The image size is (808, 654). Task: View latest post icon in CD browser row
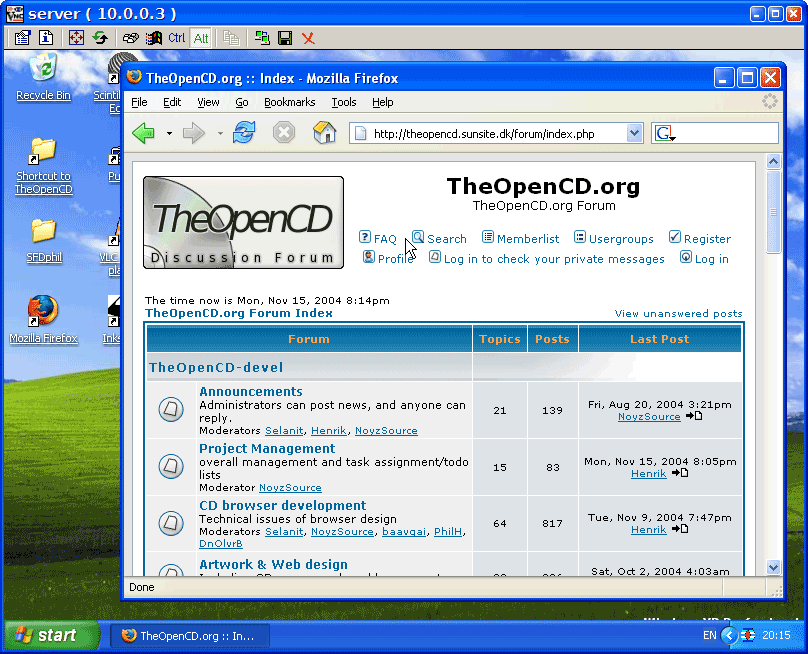(x=680, y=529)
